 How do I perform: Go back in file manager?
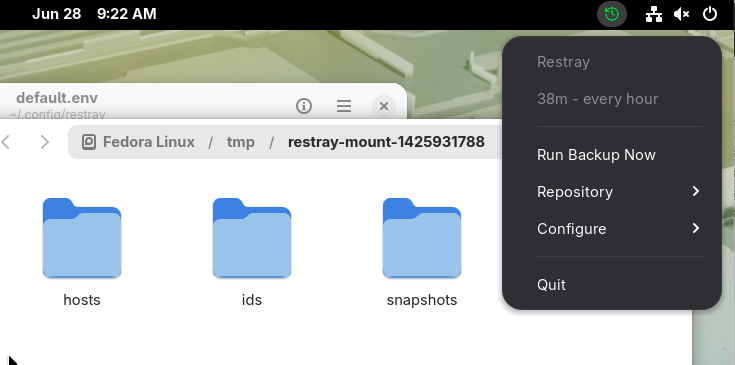click(6, 142)
